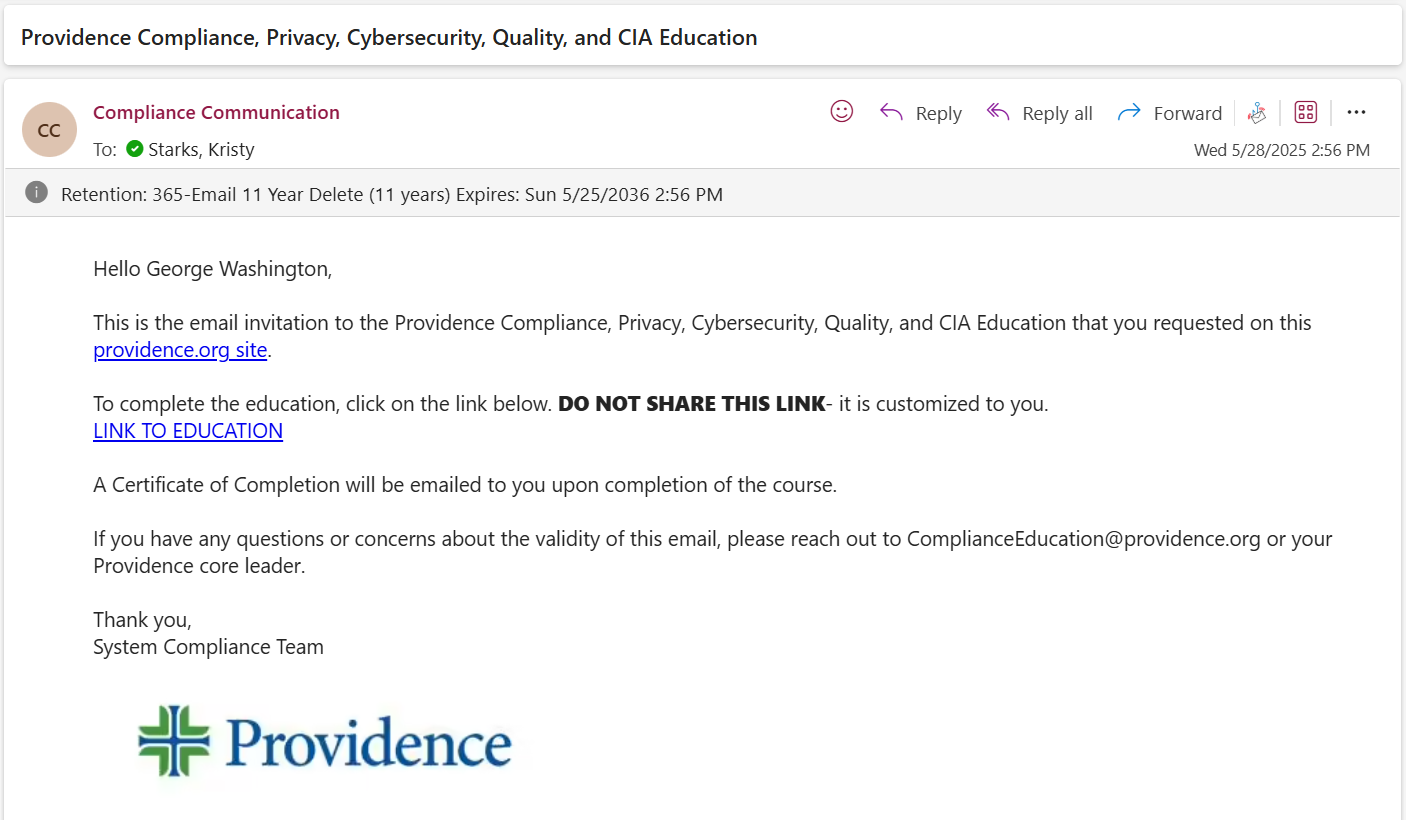Click the LINK TO EDUCATION hyperlink
Screen dimensions: 1406x820
click(x=188, y=431)
